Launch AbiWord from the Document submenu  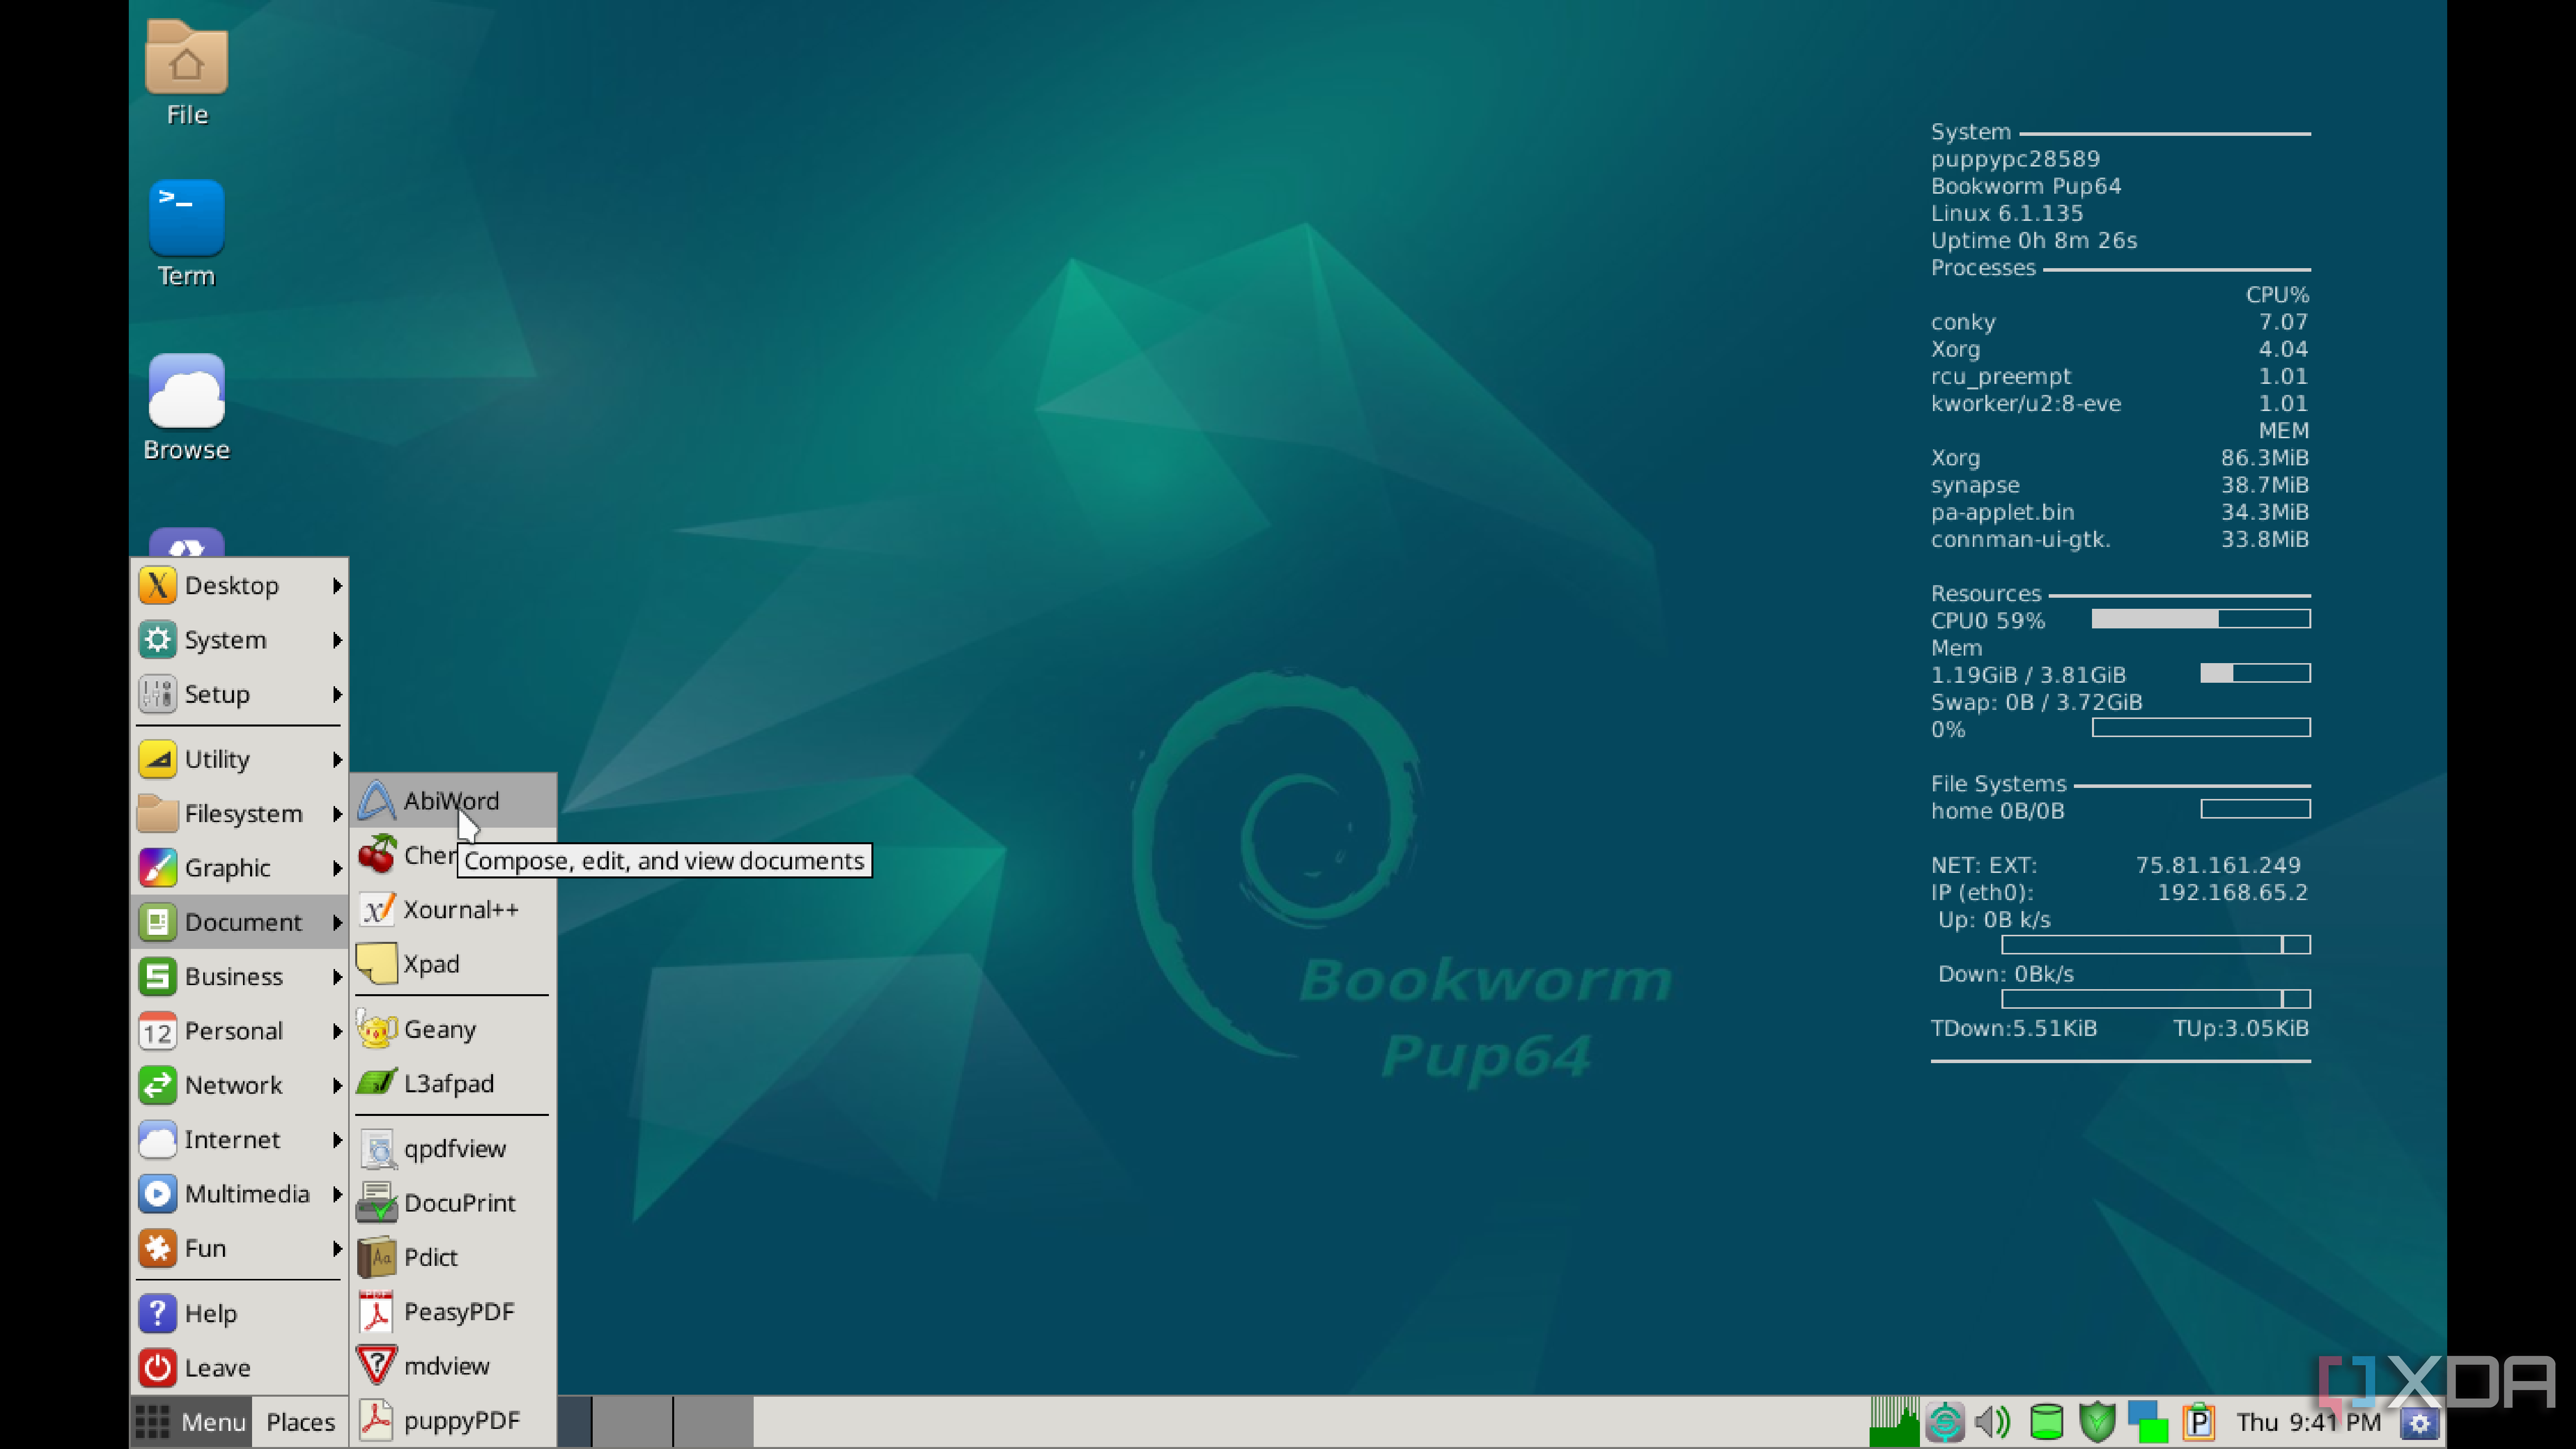[453, 800]
